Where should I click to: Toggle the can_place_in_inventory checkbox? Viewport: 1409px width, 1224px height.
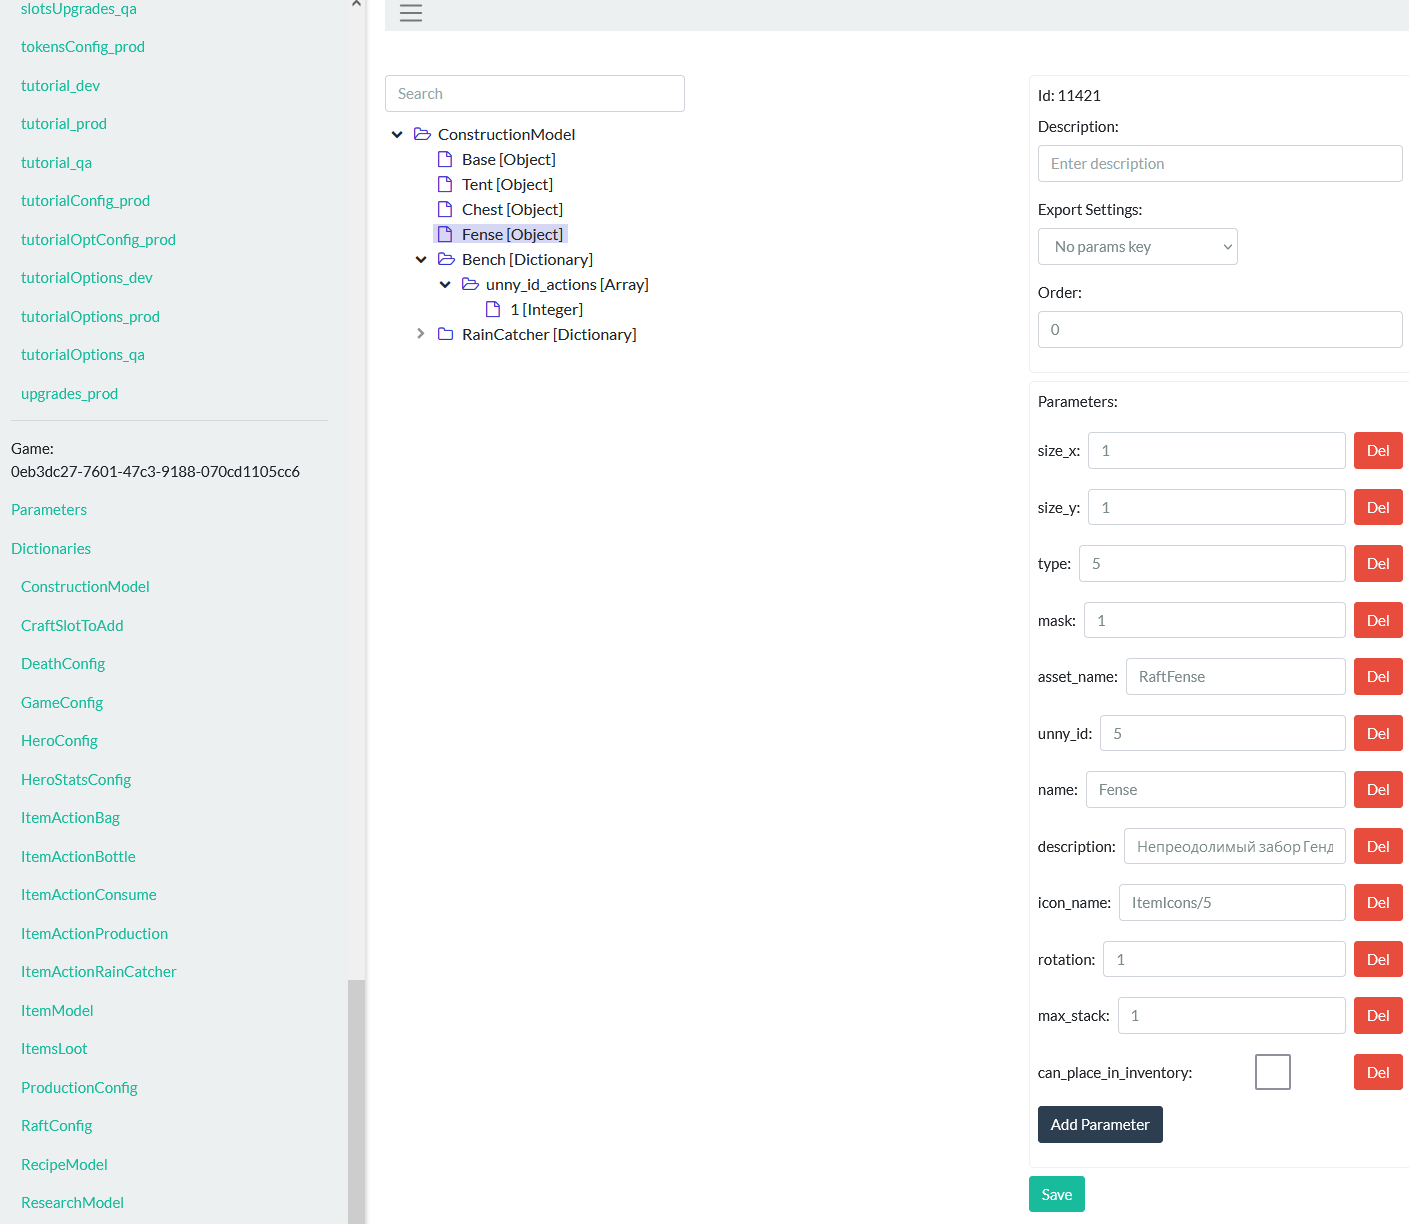[1272, 1072]
